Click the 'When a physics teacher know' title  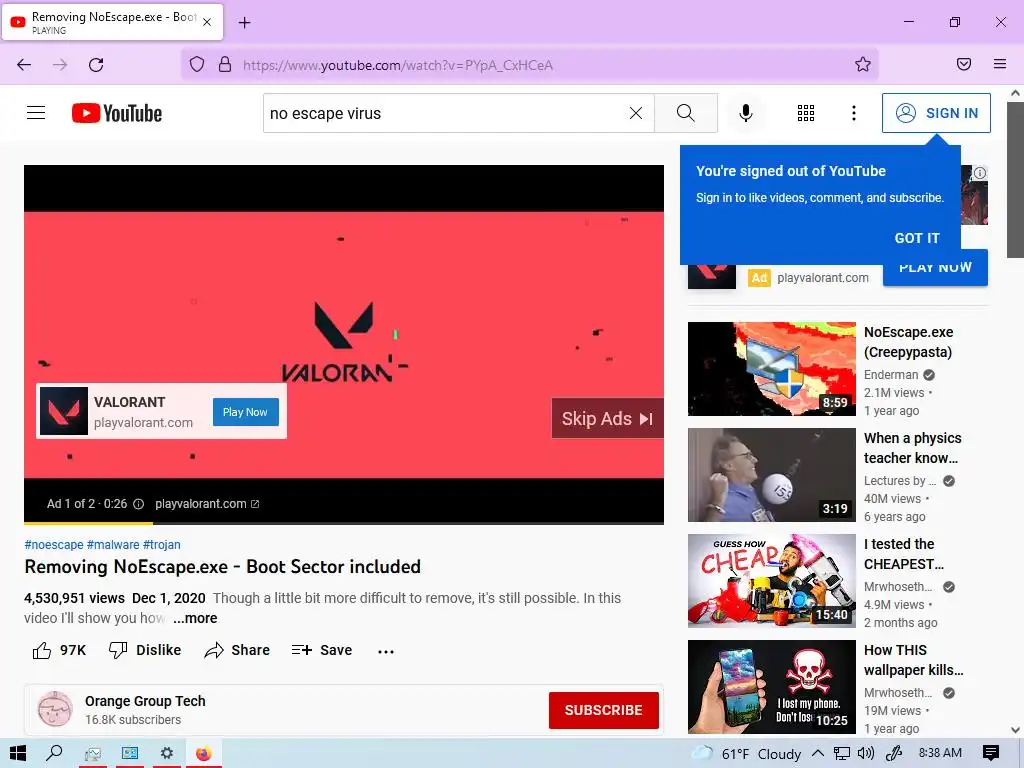pos(912,448)
